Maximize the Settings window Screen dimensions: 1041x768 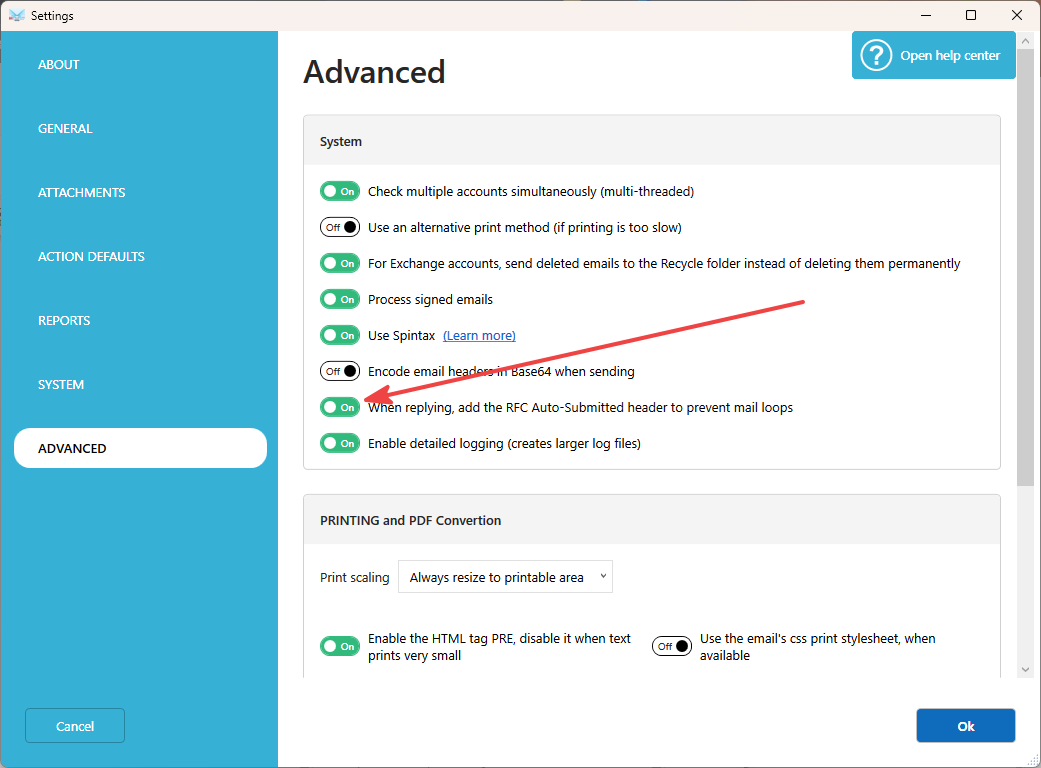pos(971,15)
